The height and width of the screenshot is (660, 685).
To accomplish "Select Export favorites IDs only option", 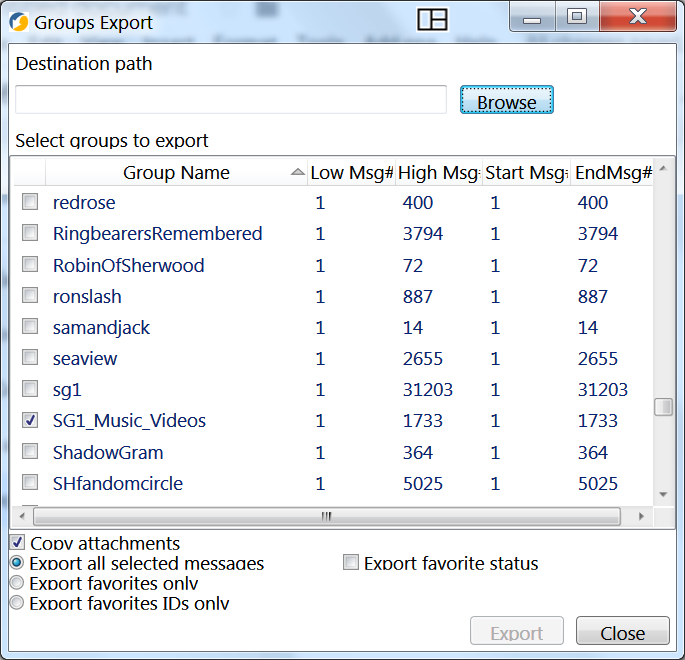I will coord(18,603).
